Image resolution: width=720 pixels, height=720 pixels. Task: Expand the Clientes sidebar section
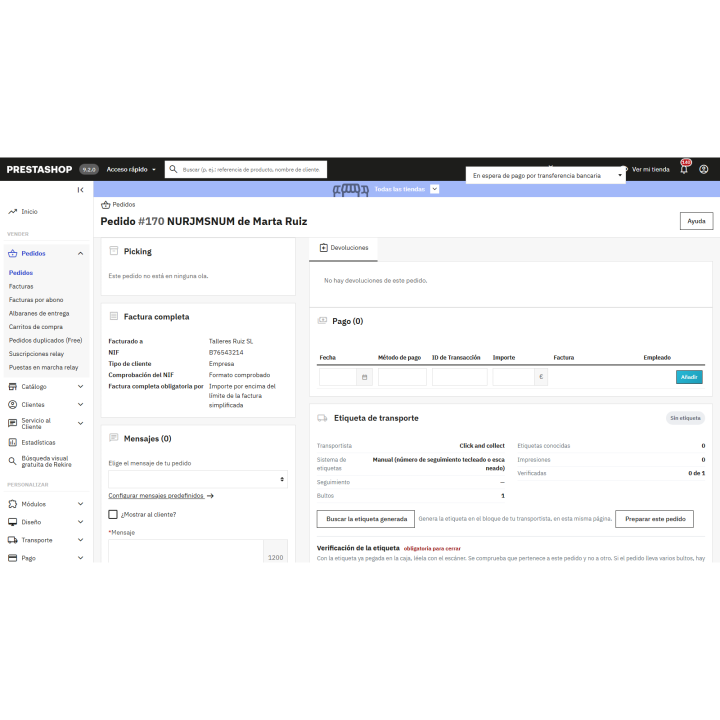tap(80, 405)
